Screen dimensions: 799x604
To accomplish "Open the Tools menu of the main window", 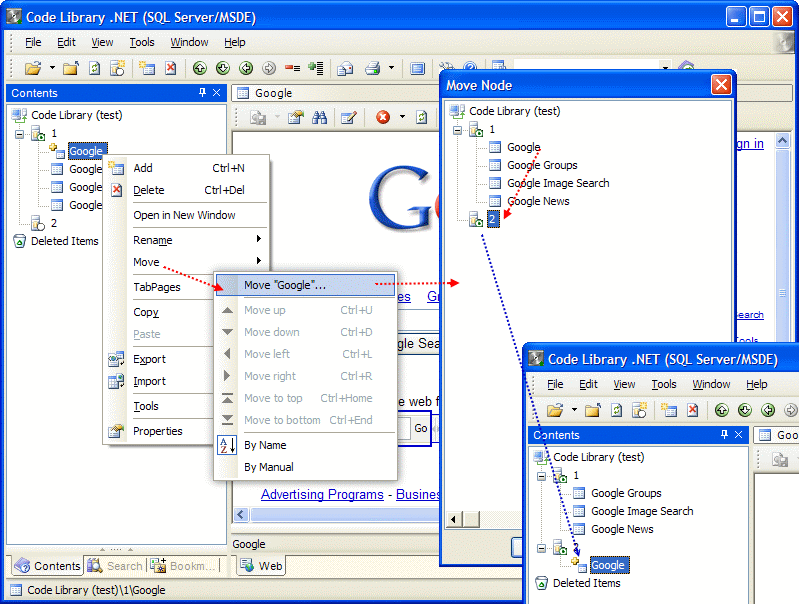I will click(x=142, y=42).
